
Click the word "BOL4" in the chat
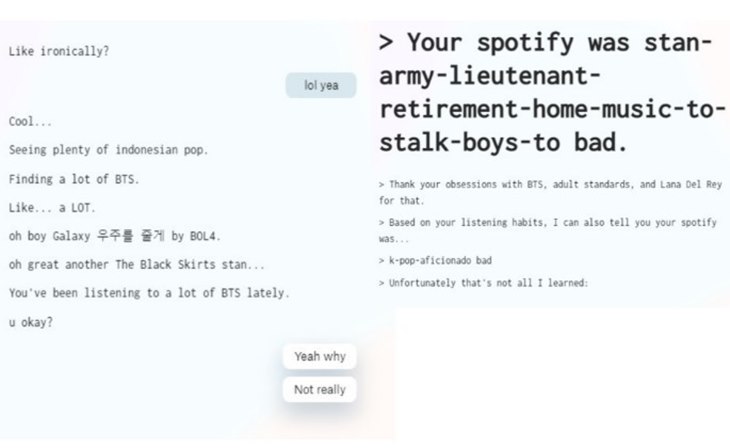pos(203,236)
